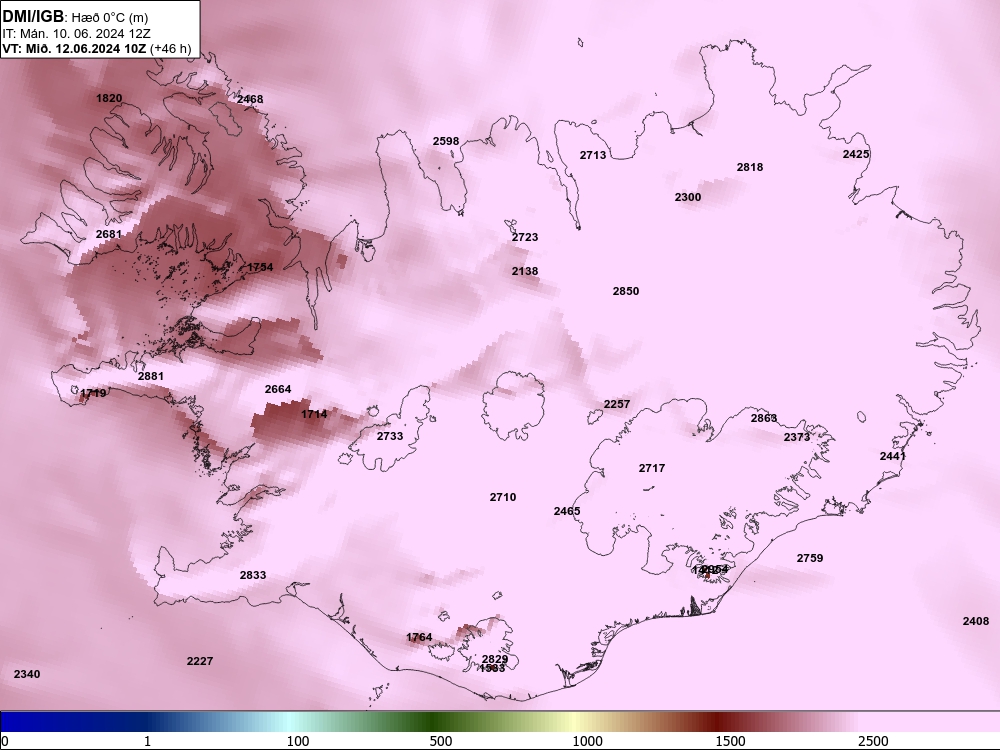Click the 2829 label on the southern glacier
The image size is (1000, 750).
[x=495, y=659]
